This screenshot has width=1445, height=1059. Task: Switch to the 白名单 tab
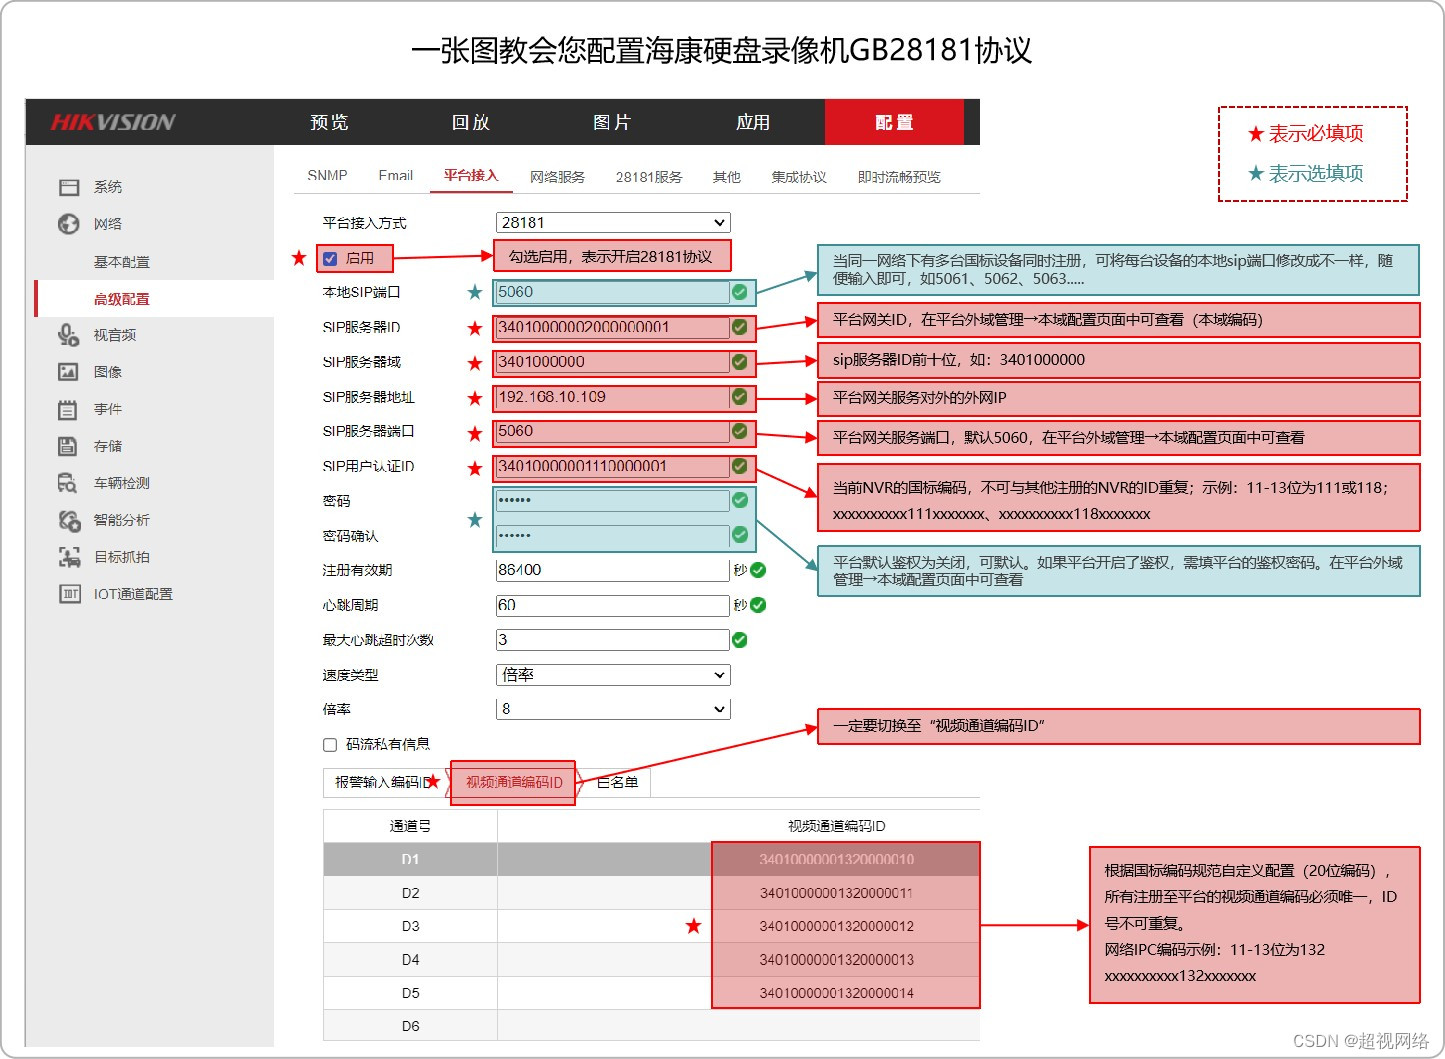pos(617,782)
